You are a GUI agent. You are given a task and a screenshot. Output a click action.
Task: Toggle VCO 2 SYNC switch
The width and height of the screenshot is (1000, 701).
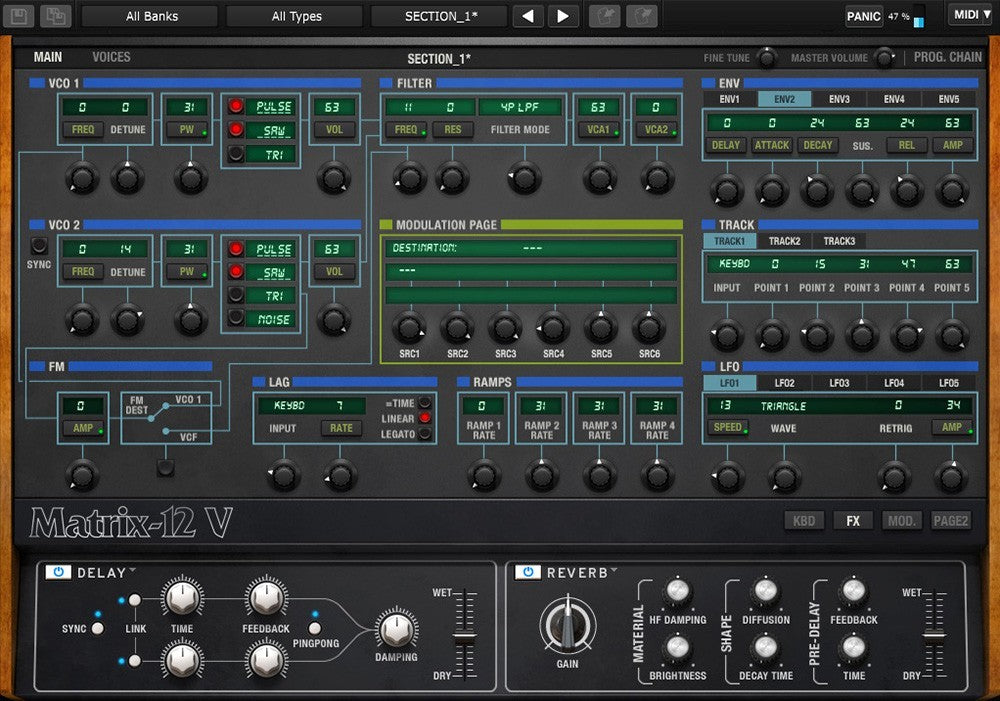(x=39, y=245)
